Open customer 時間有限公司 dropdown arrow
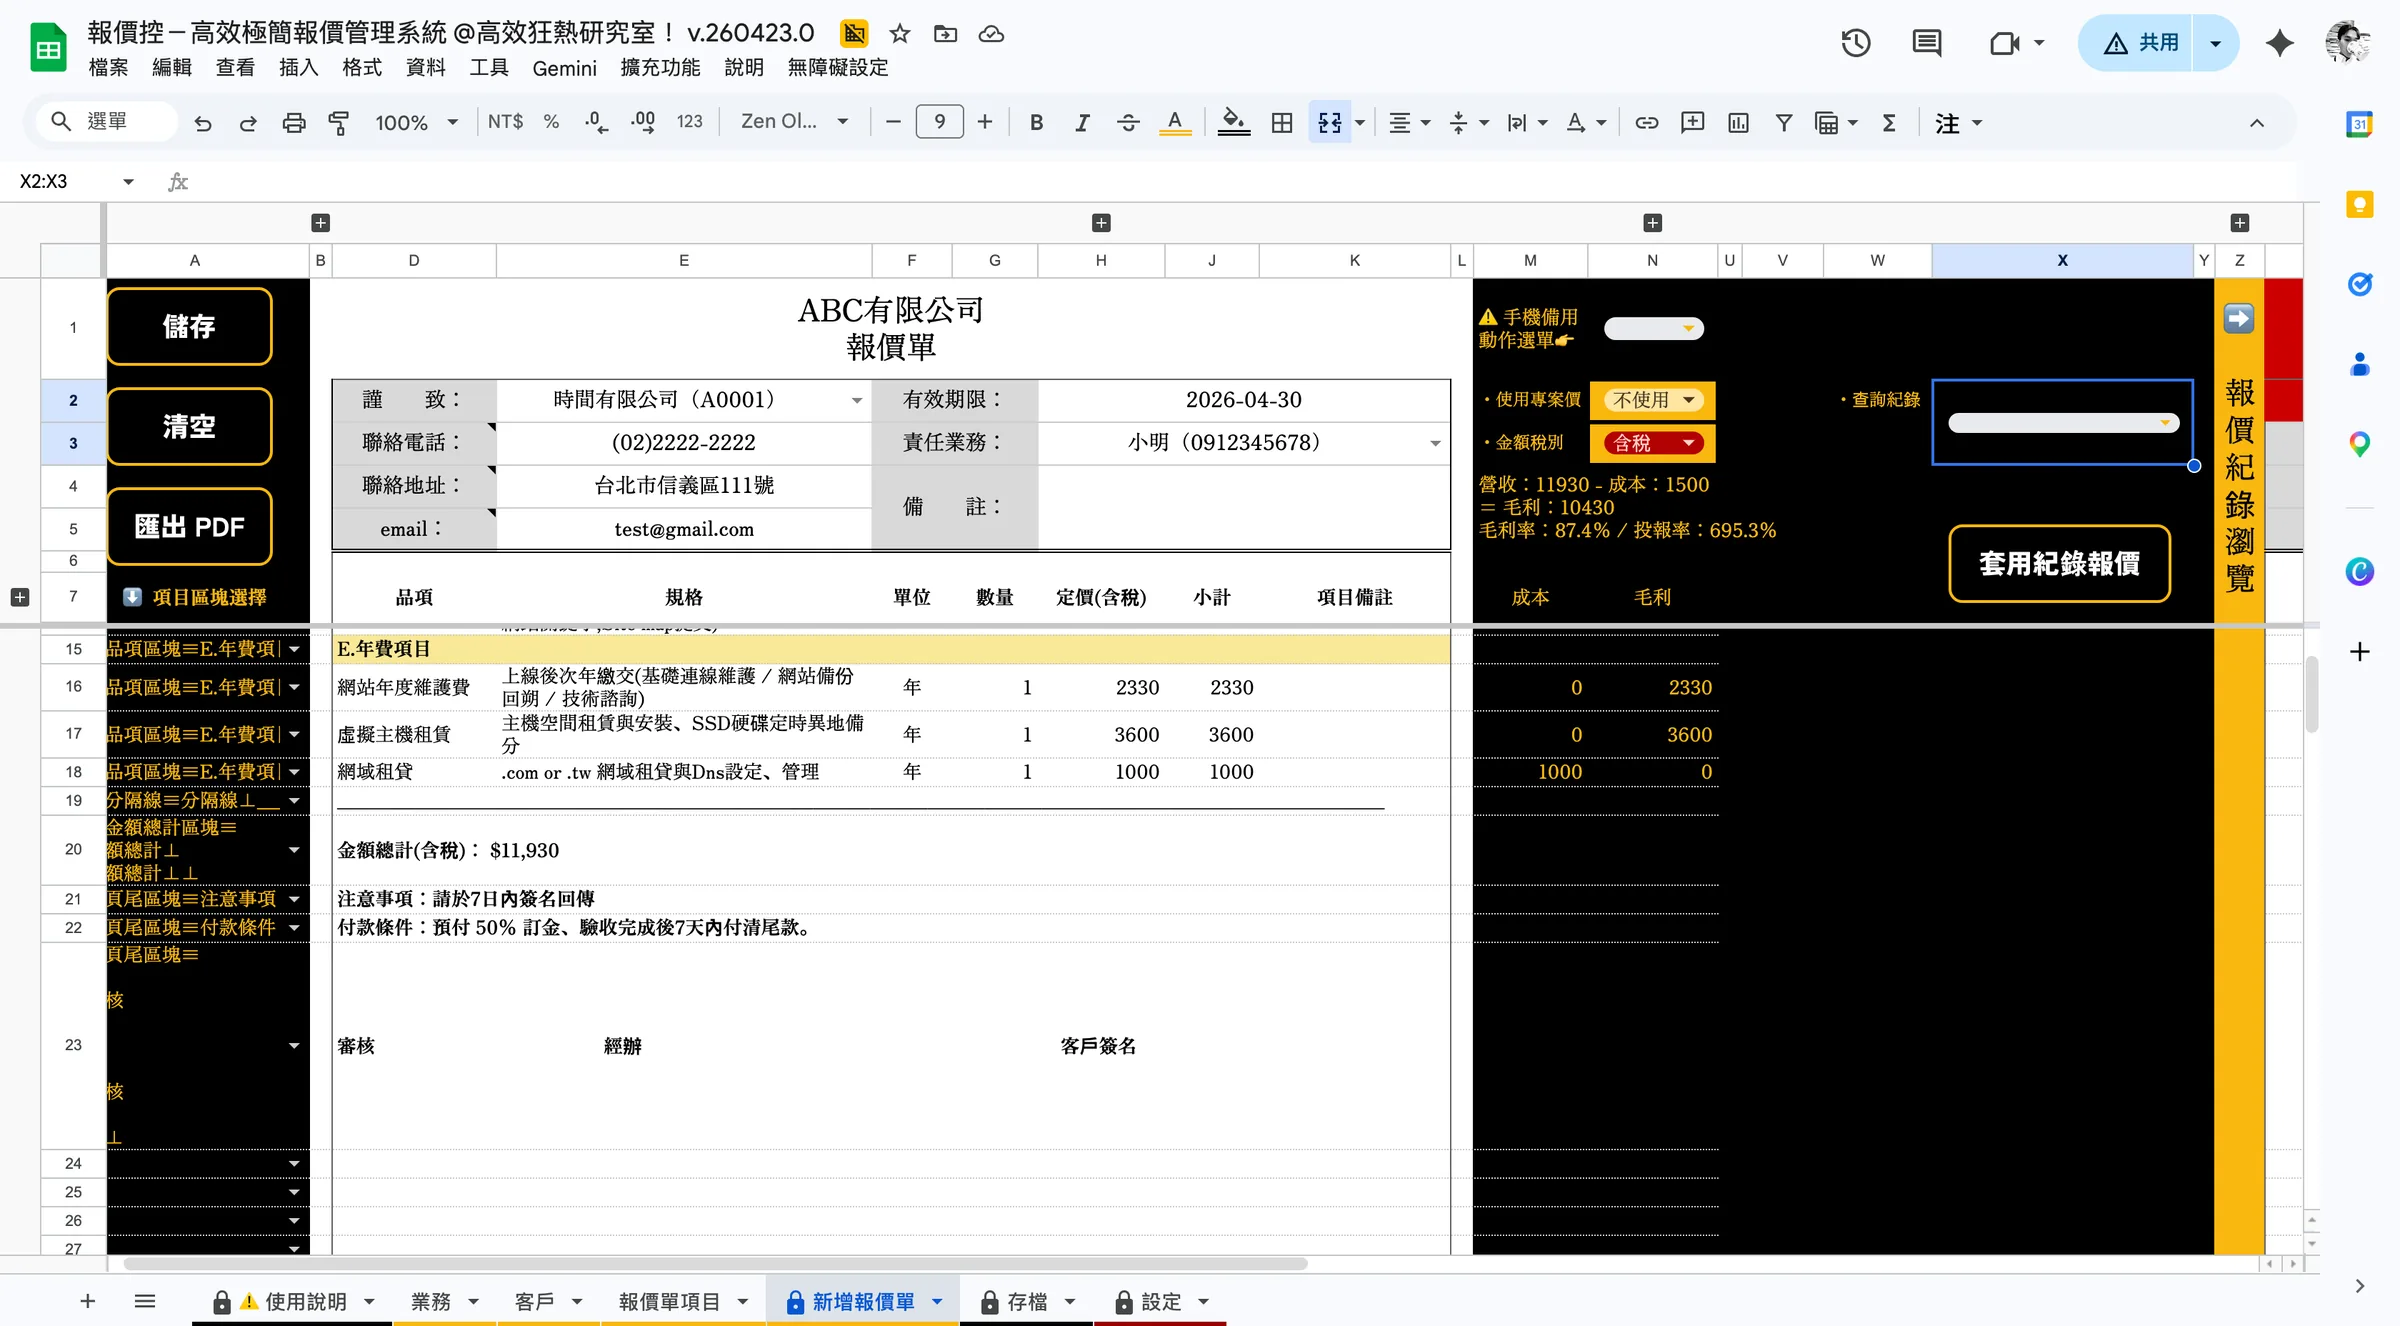This screenshot has width=2400, height=1326. tap(857, 401)
